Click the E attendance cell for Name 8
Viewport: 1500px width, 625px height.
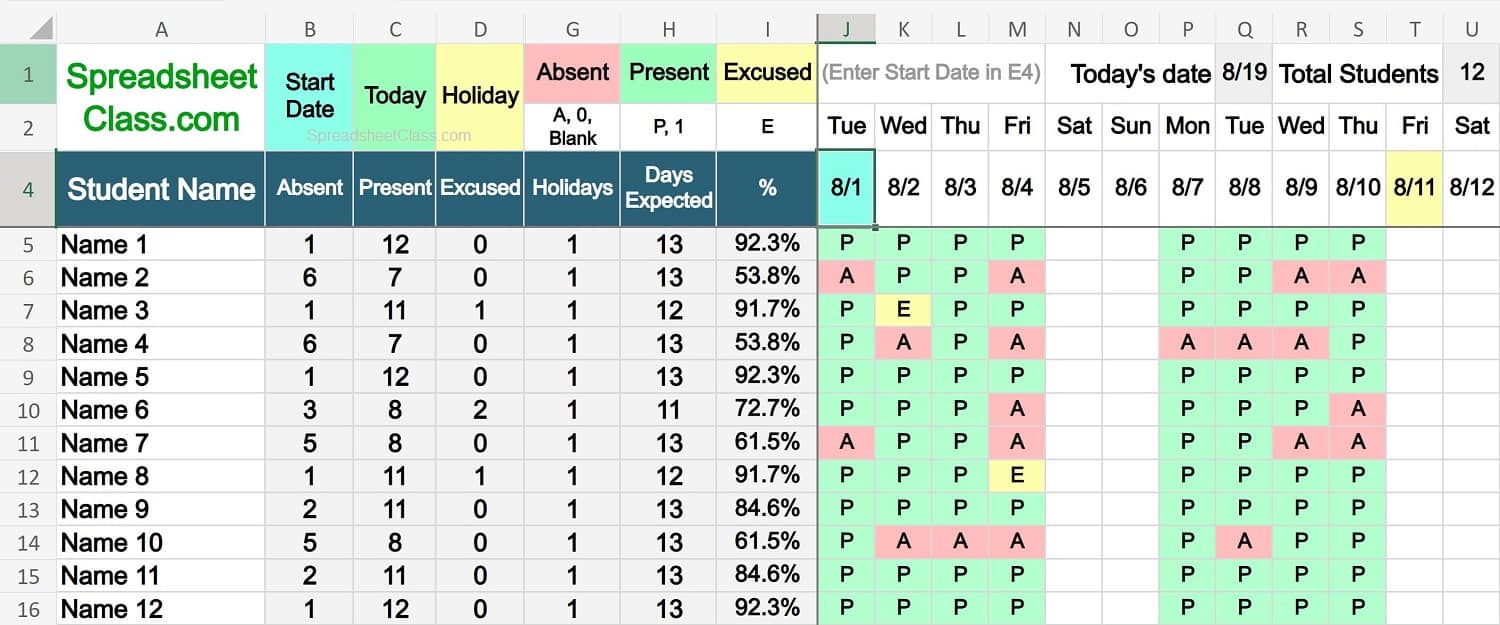click(x=1016, y=476)
